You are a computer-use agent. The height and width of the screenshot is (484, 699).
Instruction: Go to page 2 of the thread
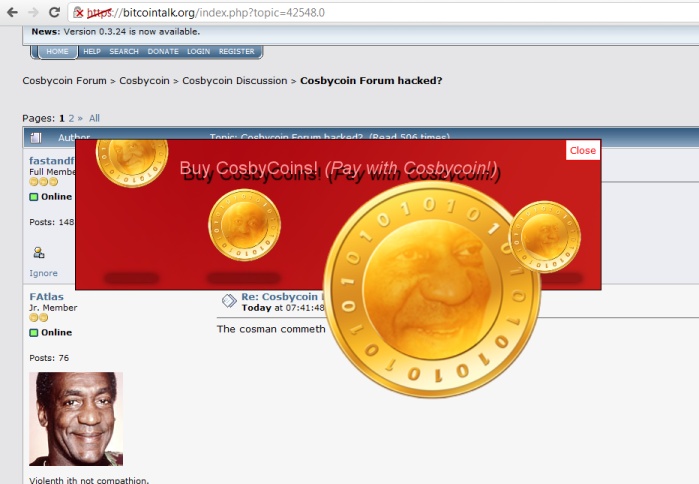(71, 119)
